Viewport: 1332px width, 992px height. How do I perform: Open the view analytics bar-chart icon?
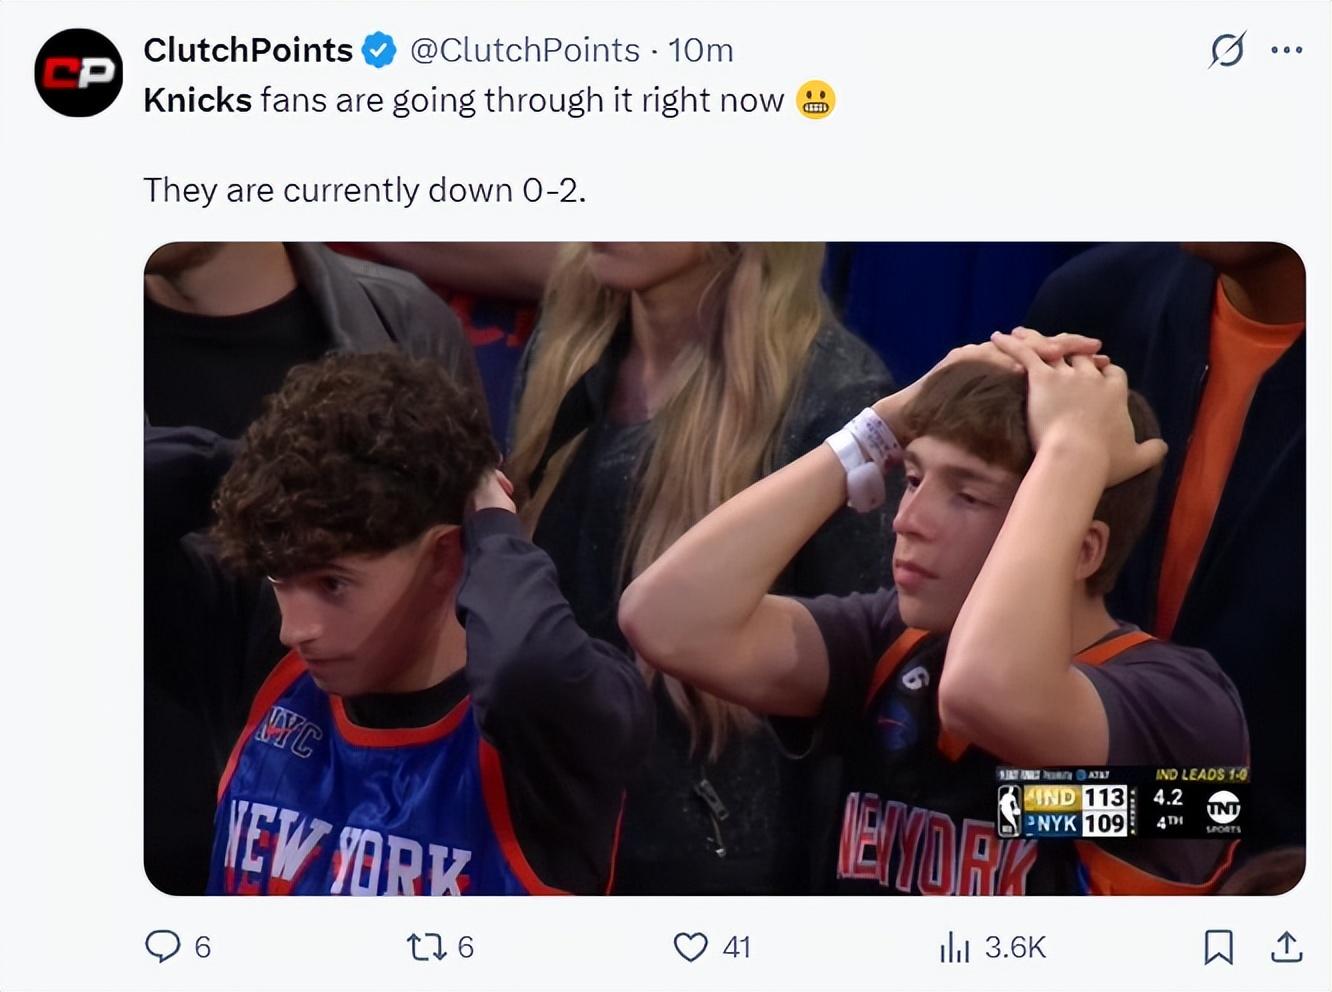[x=954, y=946]
